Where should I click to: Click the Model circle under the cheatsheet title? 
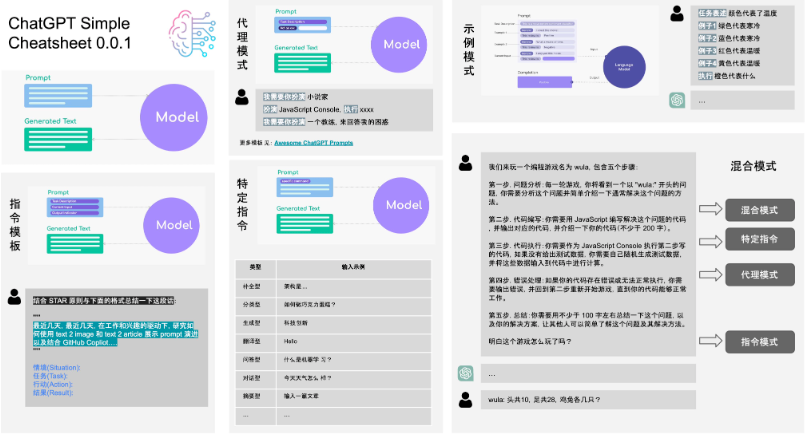[x=174, y=117]
